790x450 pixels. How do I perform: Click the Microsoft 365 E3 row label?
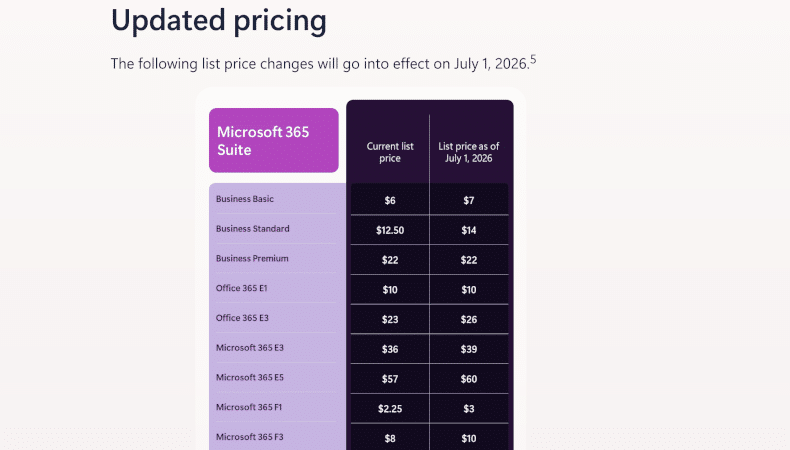tap(249, 348)
